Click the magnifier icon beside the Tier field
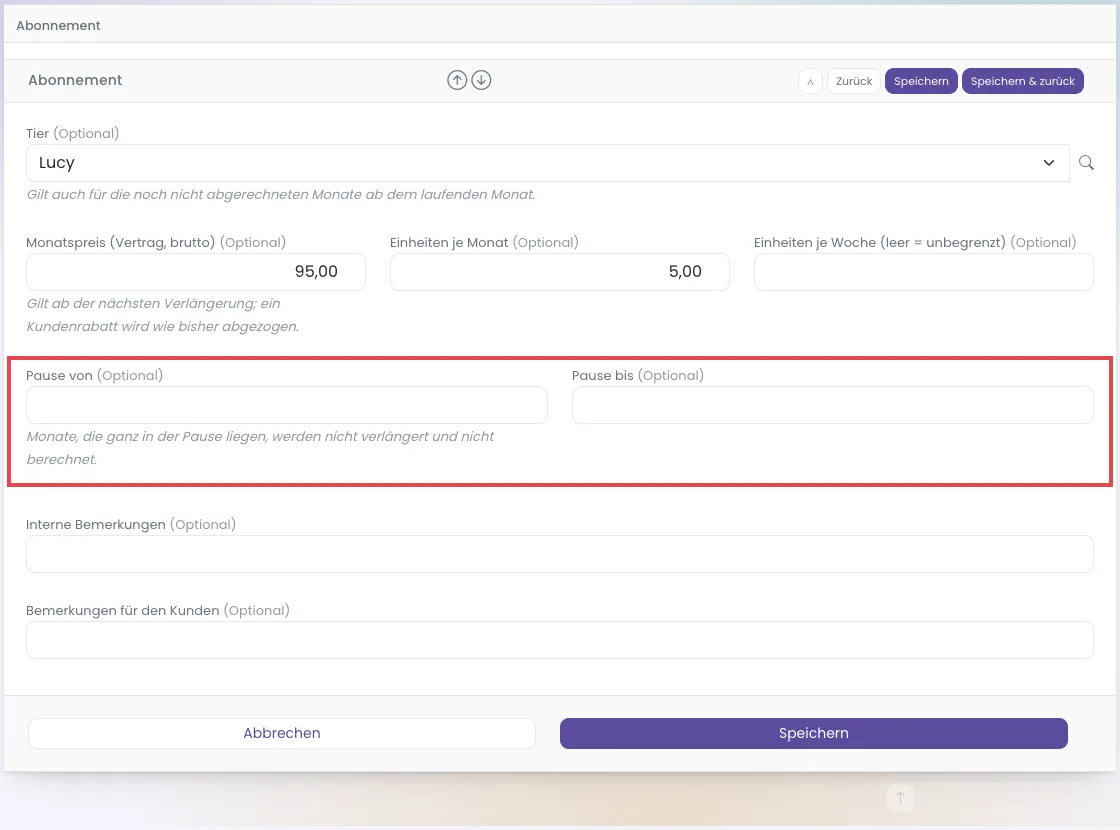Viewport: 1120px width, 830px height. (1086, 163)
